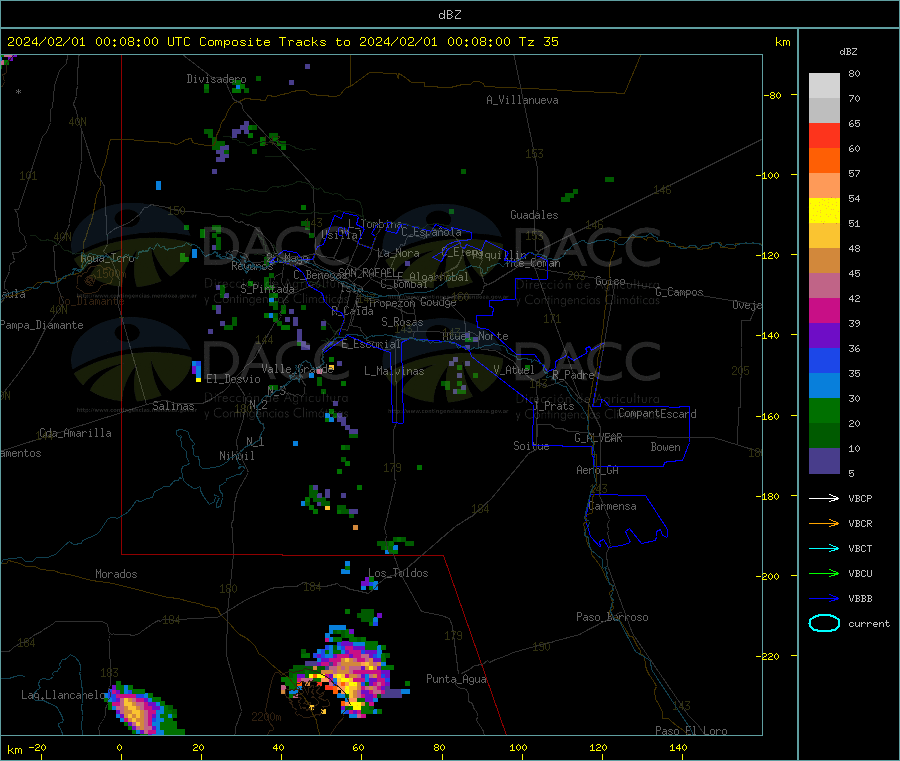Click the blue VBBB arrow legend symbol
This screenshot has height=761, width=900.
tap(824, 599)
